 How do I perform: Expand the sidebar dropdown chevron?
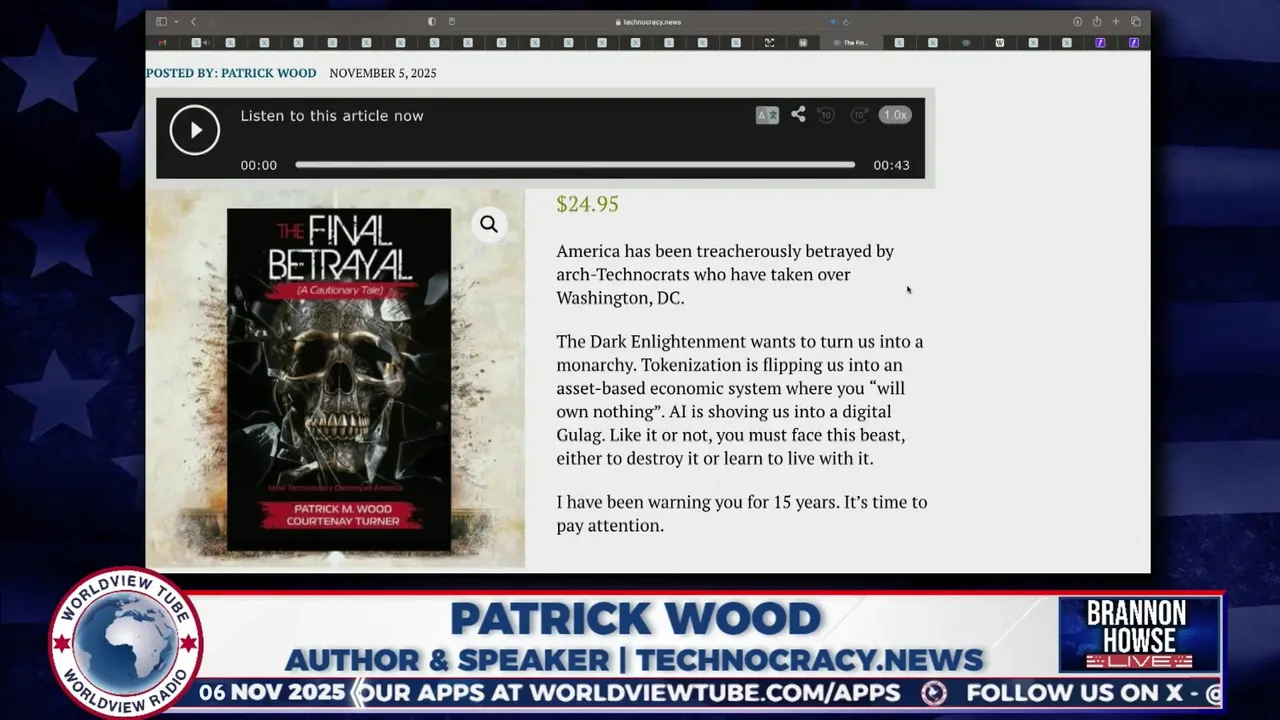(176, 21)
